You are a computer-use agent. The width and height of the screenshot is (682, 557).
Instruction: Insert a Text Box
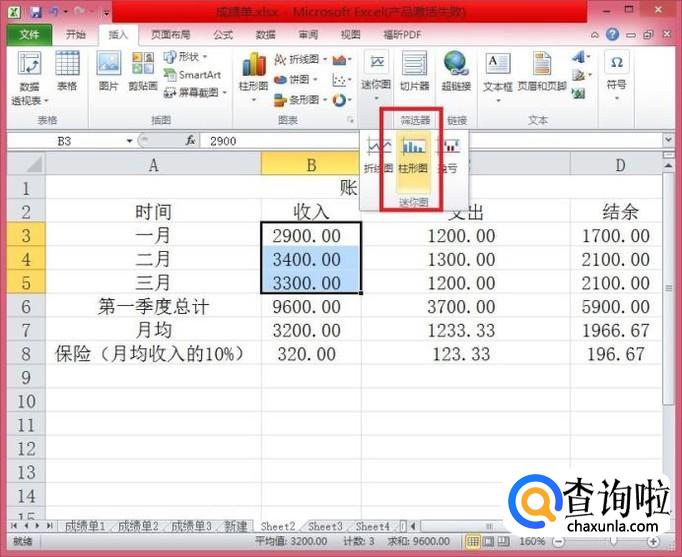tap(498, 77)
